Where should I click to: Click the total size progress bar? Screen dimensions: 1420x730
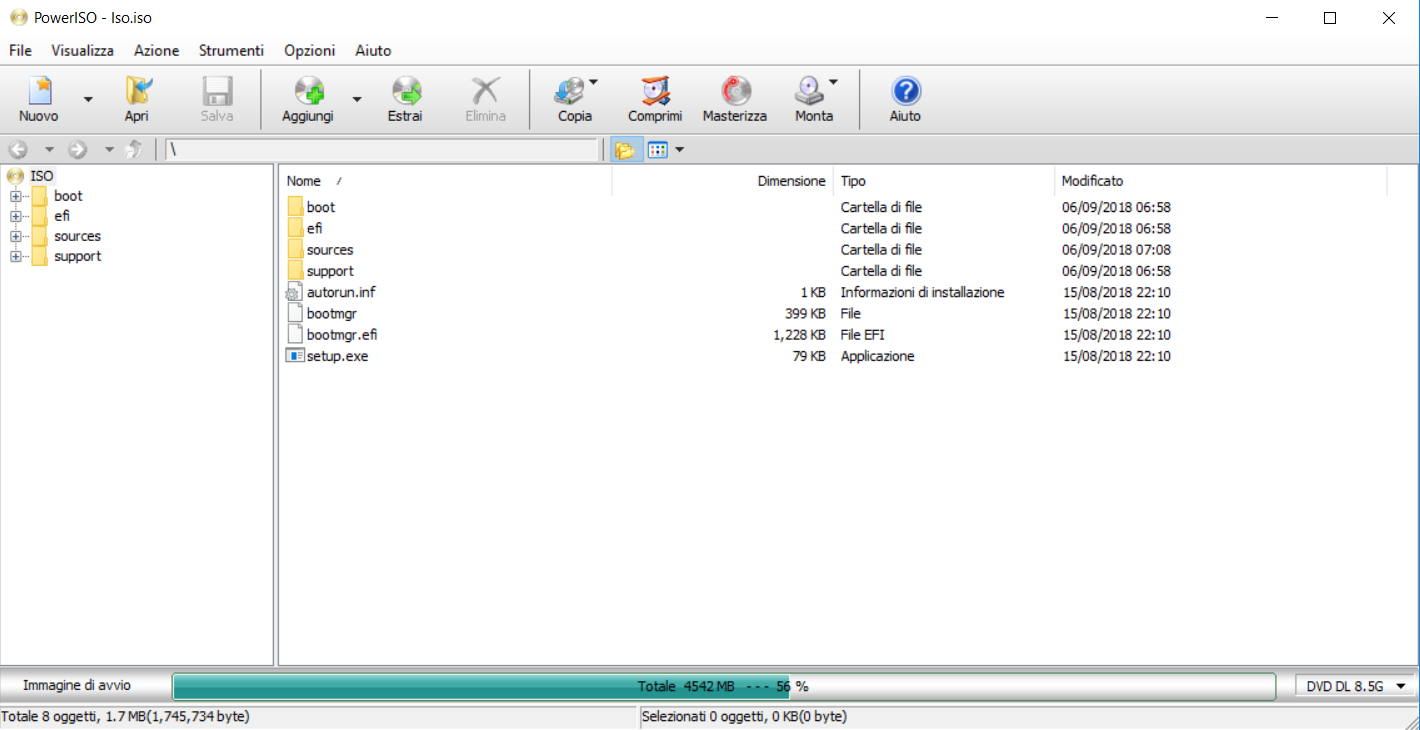tap(724, 687)
